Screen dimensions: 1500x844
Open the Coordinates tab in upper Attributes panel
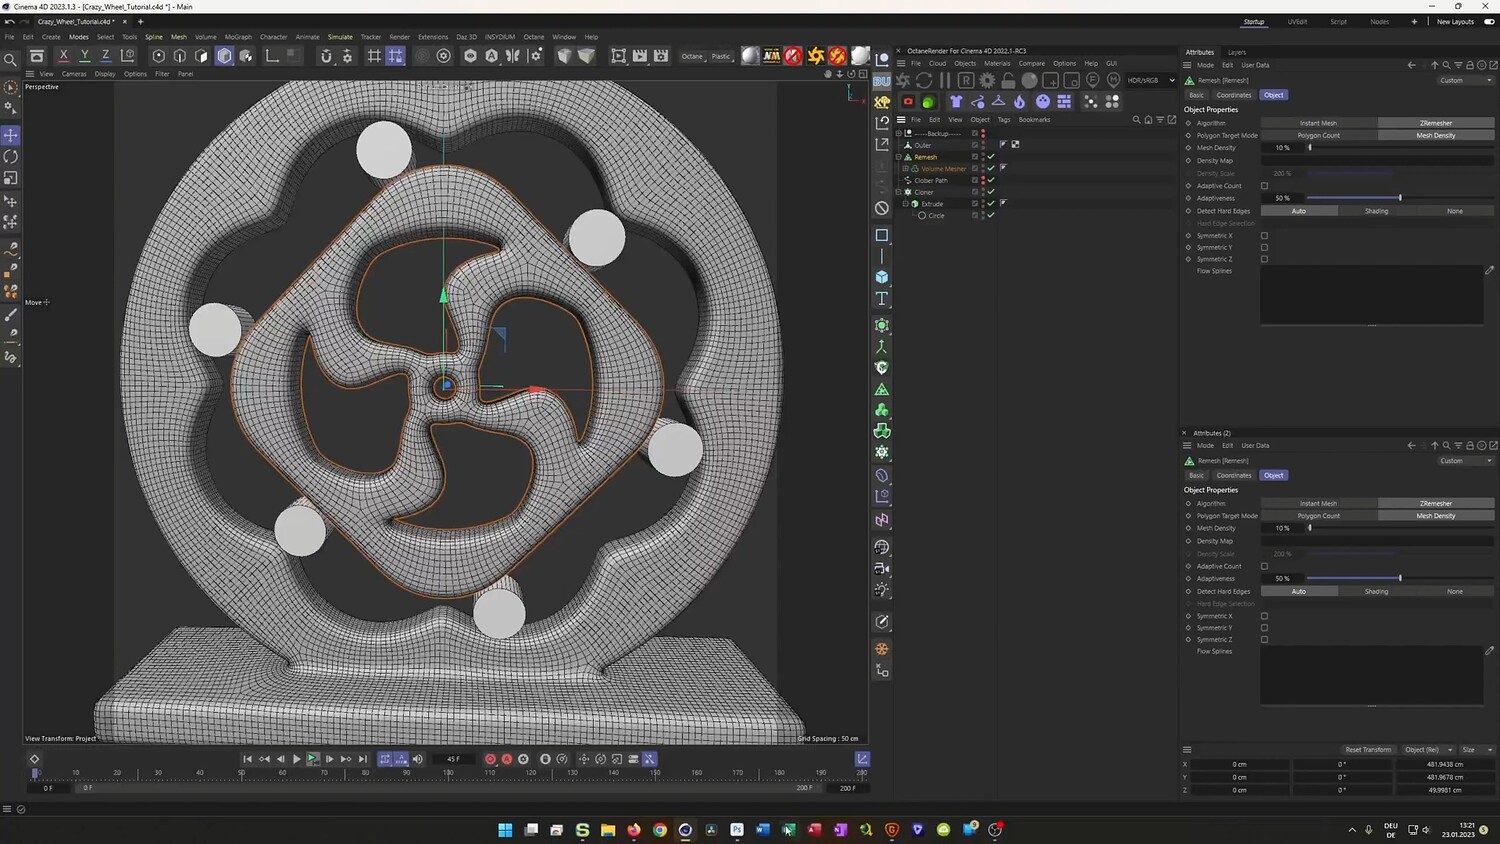1234,95
